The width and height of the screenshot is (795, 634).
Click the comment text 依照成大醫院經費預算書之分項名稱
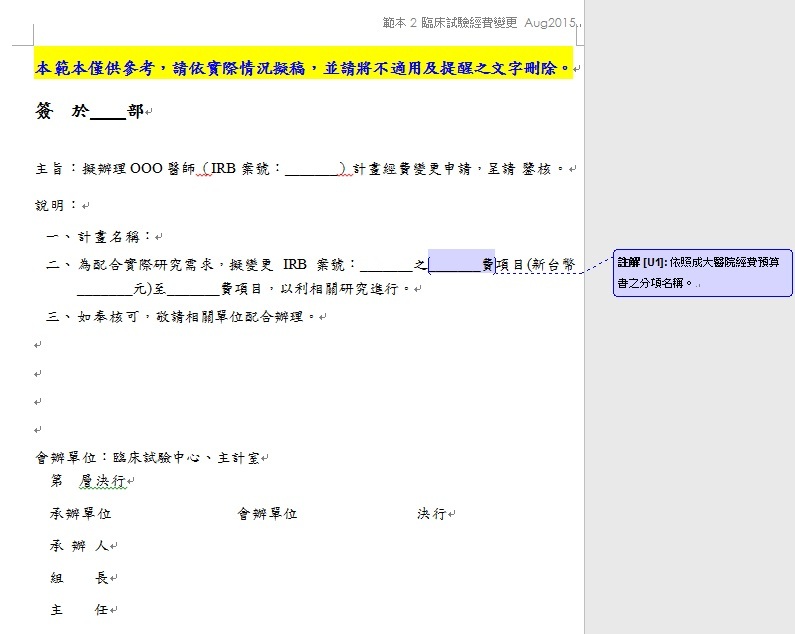[x=698, y=273]
